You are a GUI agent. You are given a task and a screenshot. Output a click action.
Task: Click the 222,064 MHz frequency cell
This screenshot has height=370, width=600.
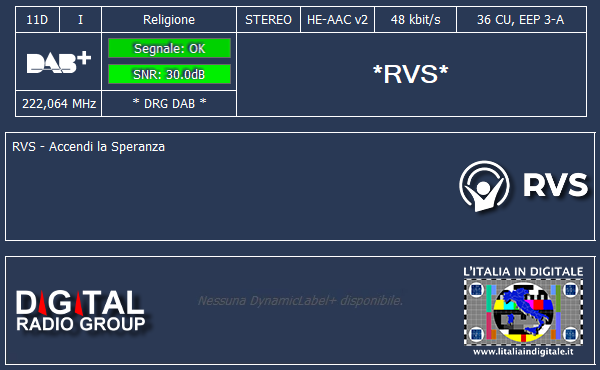59,103
